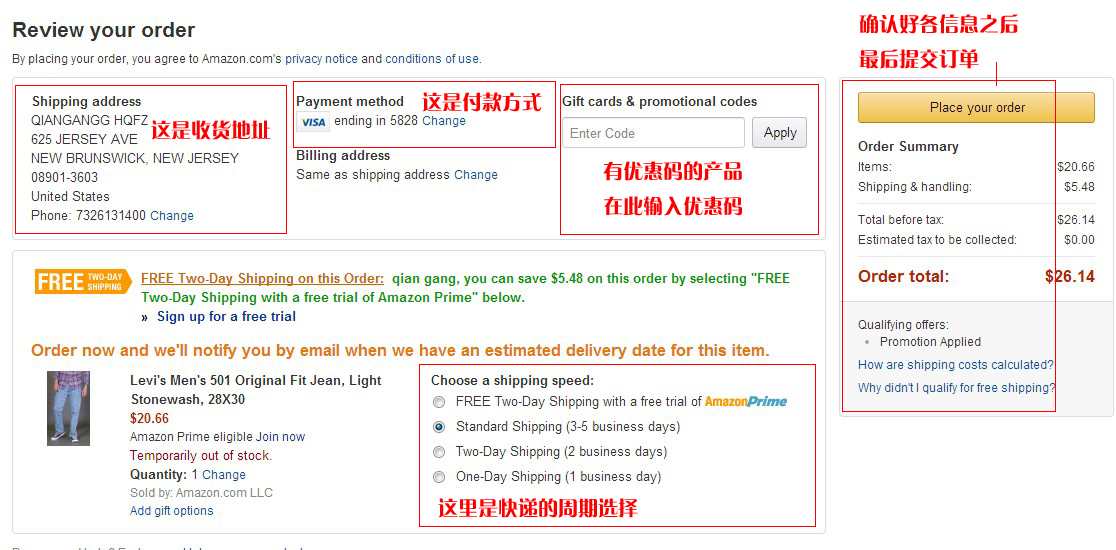Apply the promotional code
Image resolution: width=1116 pixels, height=550 pixels.
[779, 133]
